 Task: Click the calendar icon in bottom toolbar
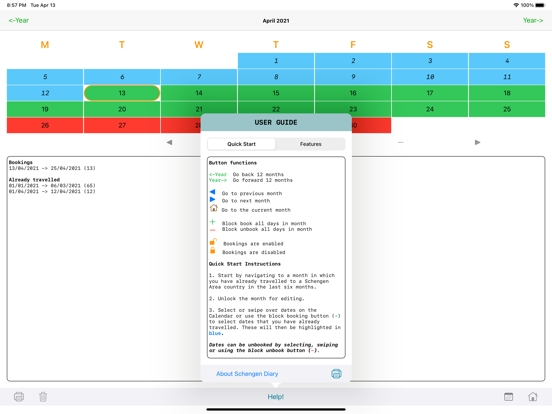pyautogui.click(x=508, y=397)
